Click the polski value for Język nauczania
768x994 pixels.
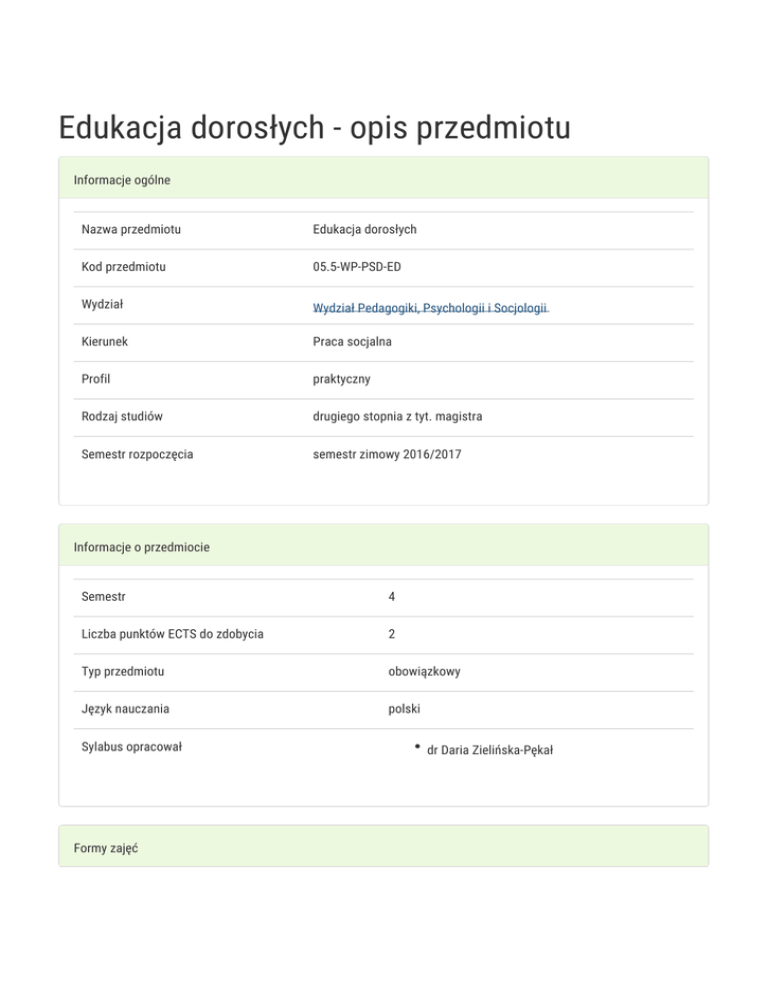tap(404, 709)
